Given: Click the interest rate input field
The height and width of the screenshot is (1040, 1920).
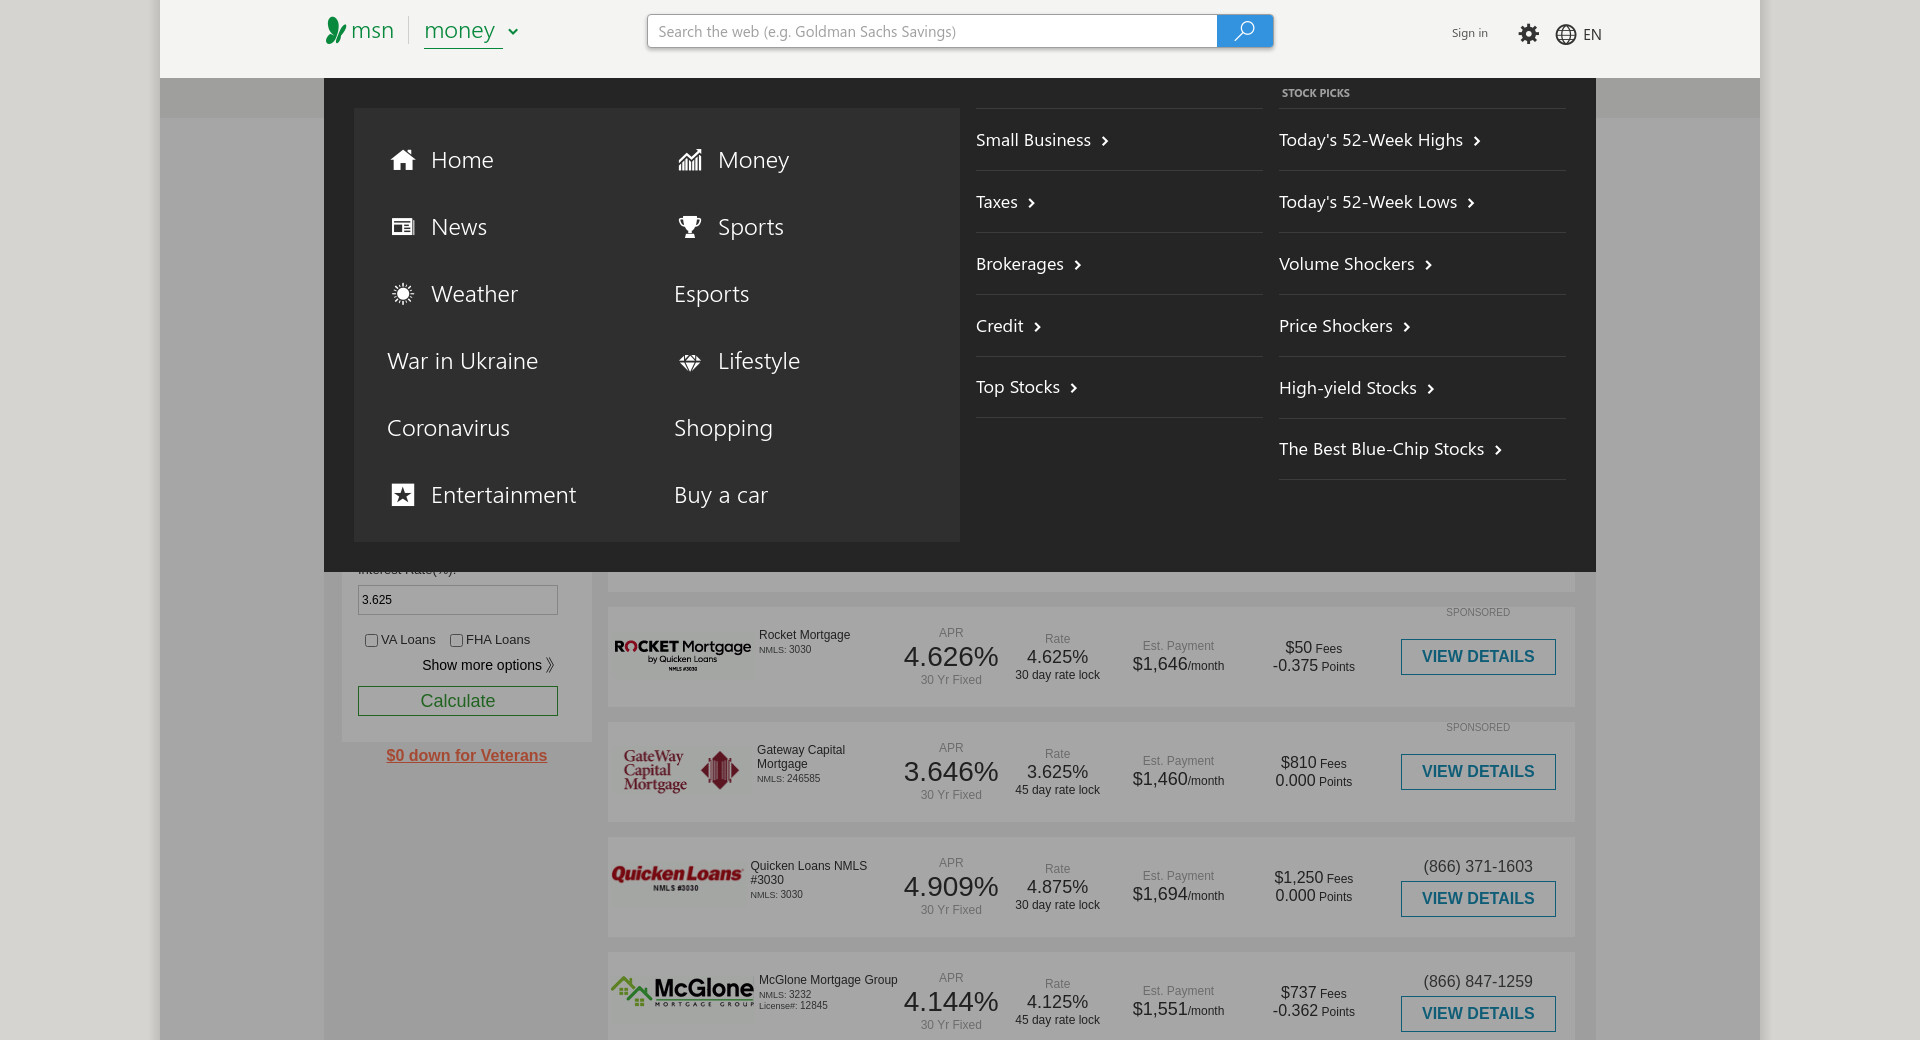Looking at the screenshot, I should (x=457, y=600).
